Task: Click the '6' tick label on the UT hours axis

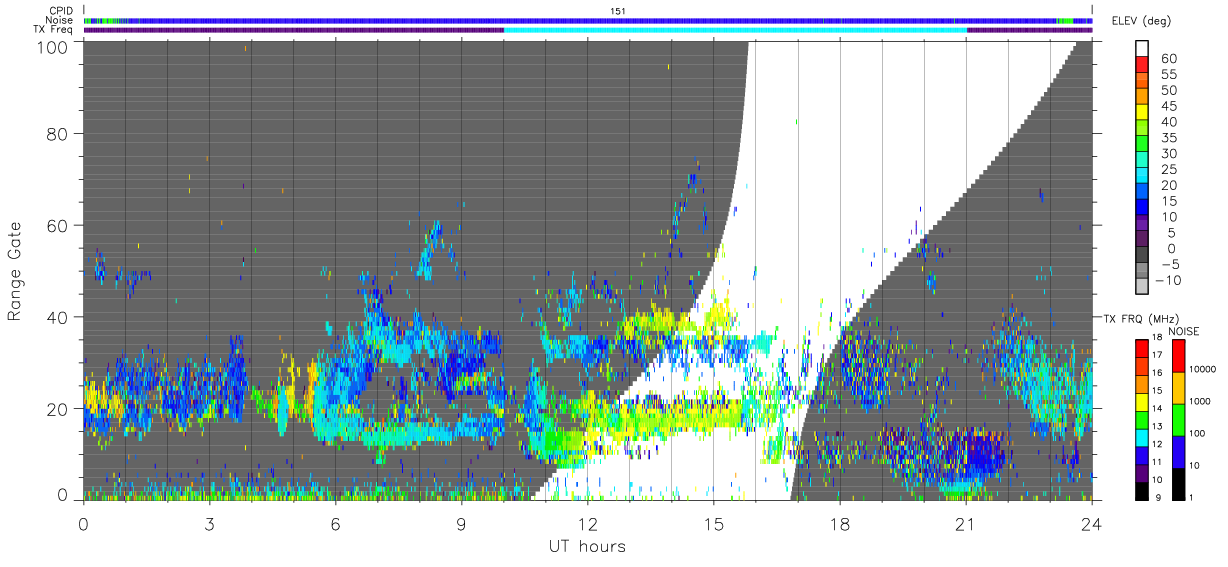Action: coord(335,523)
